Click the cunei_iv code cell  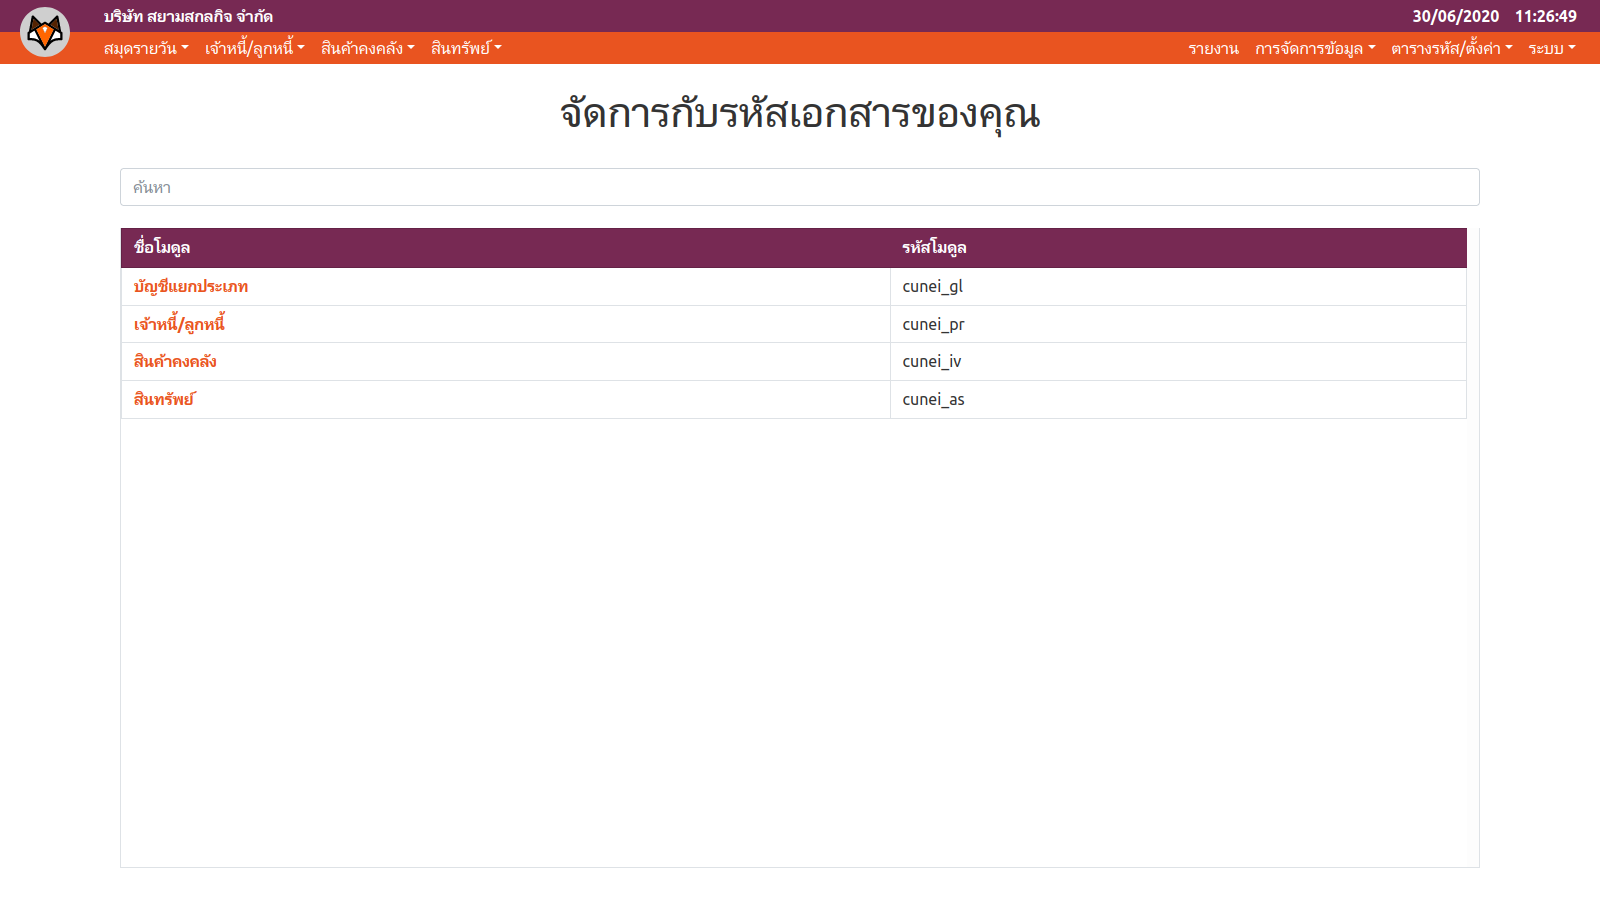click(931, 362)
